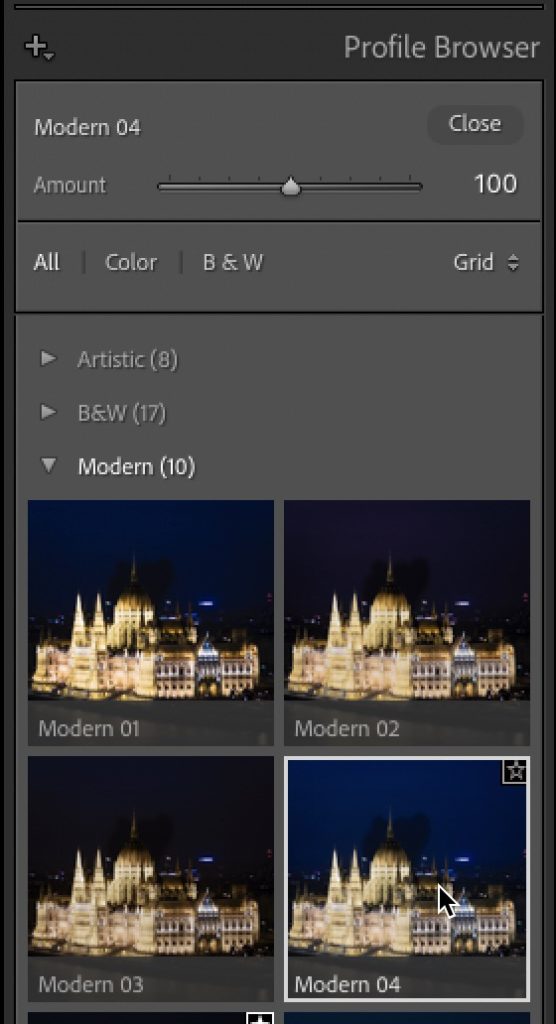Choose the Modern 03 profile thumbnail
This screenshot has height=1024, width=556.
click(151, 879)
